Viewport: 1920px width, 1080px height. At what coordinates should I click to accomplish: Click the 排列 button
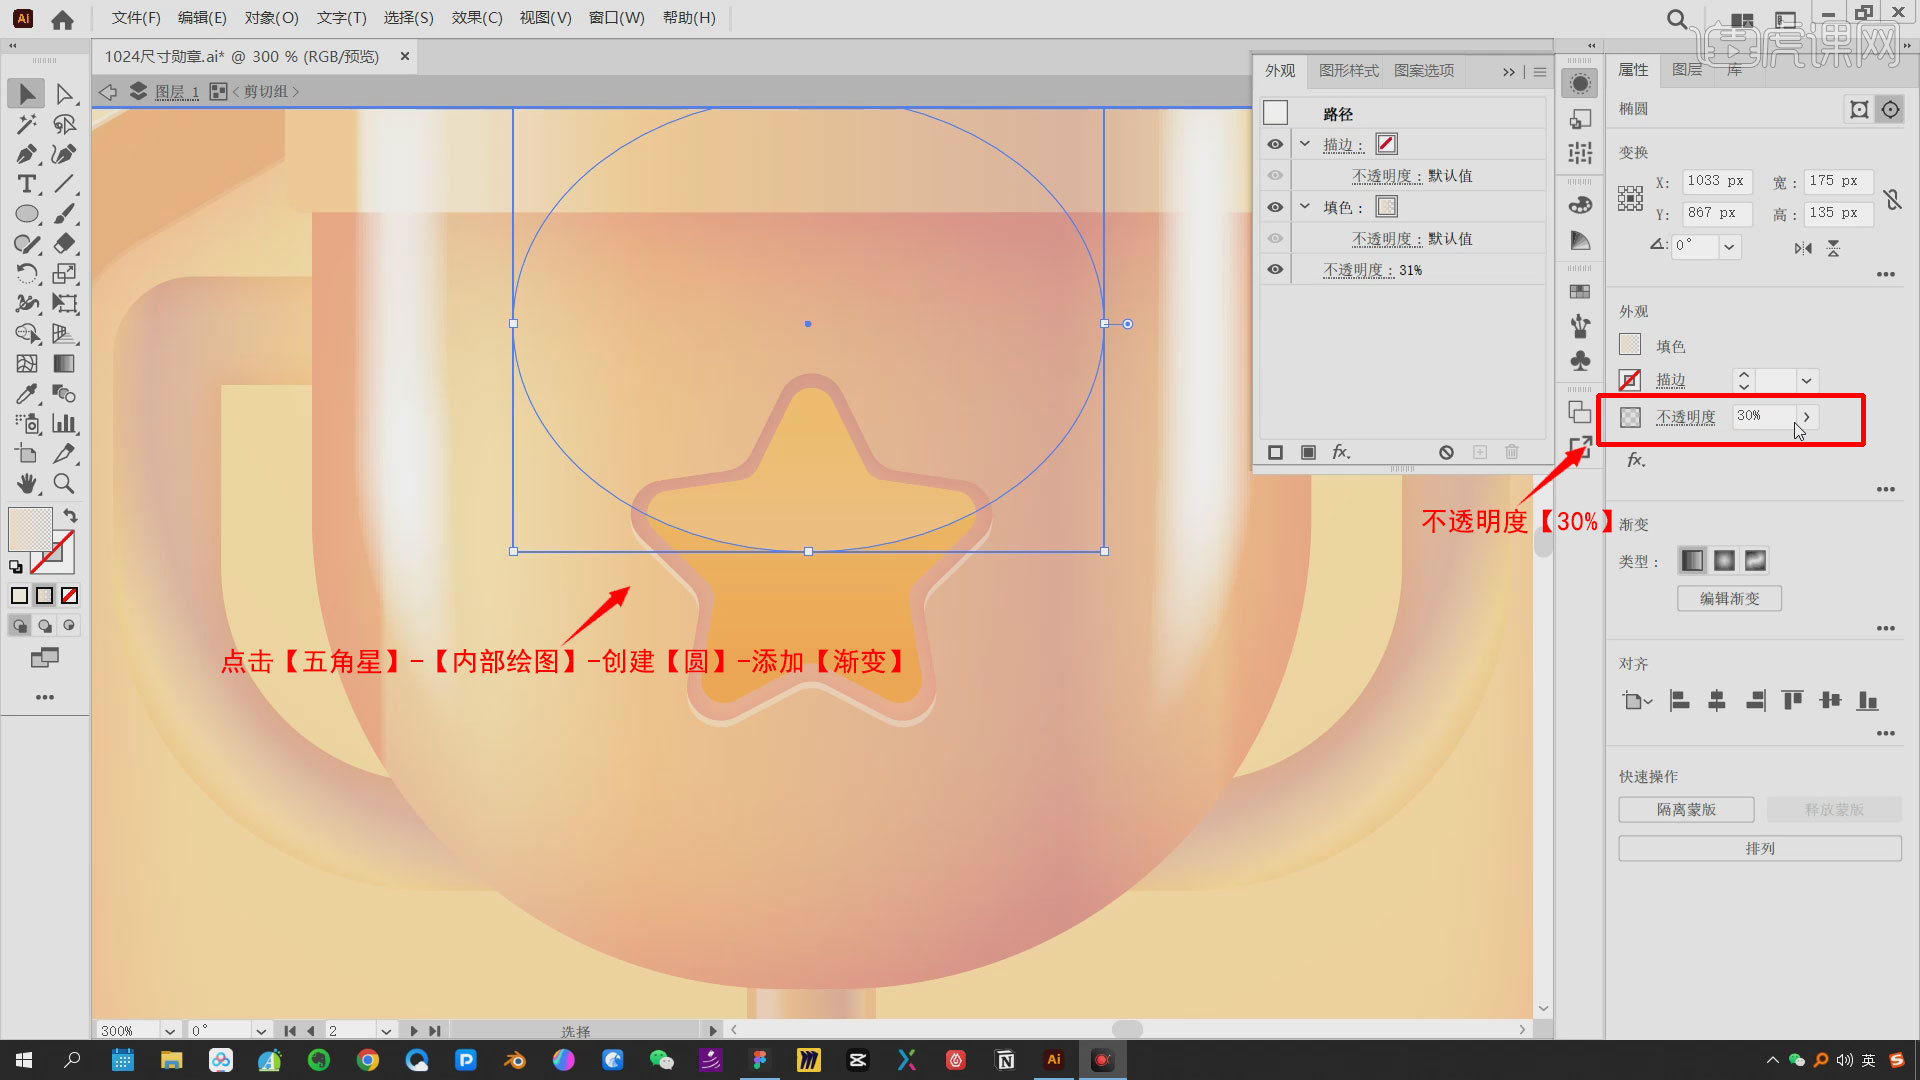[1760, 849]
